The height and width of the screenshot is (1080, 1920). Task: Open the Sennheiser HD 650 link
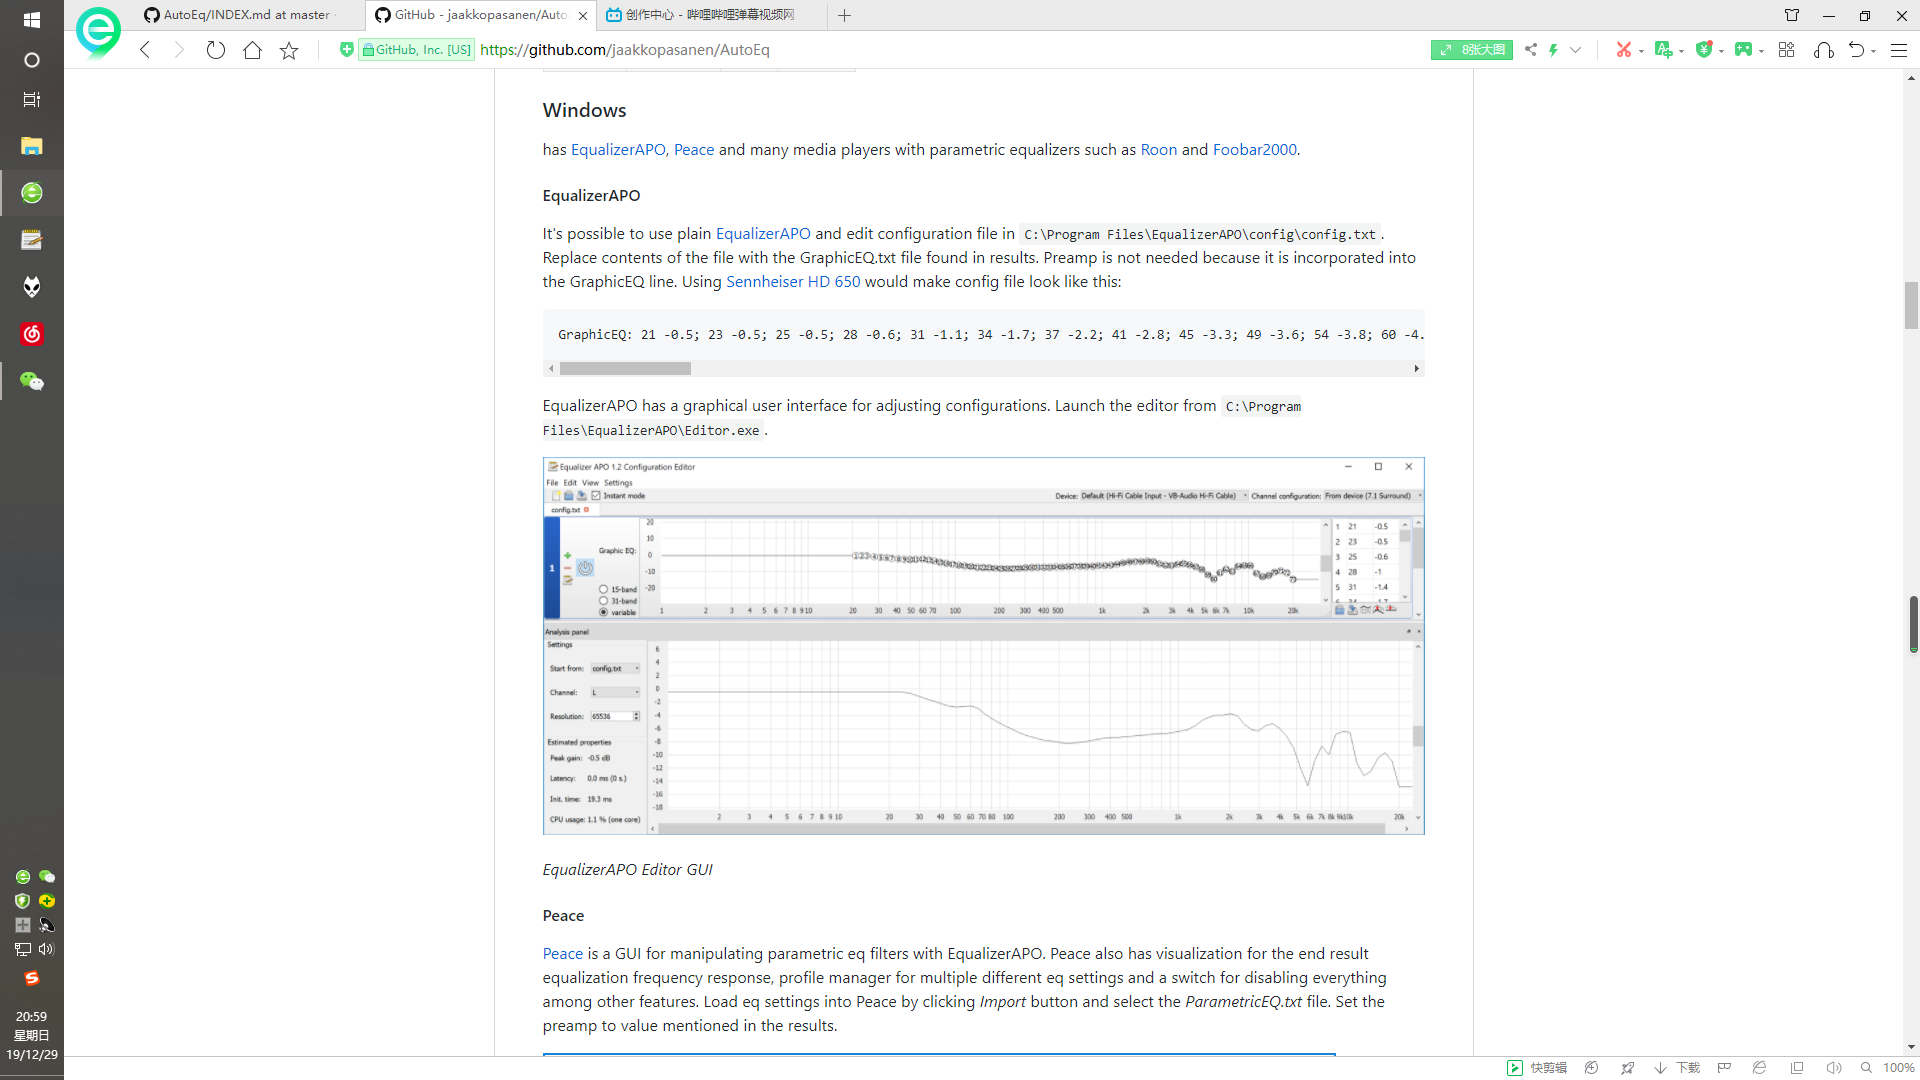[x=792, y=282]
